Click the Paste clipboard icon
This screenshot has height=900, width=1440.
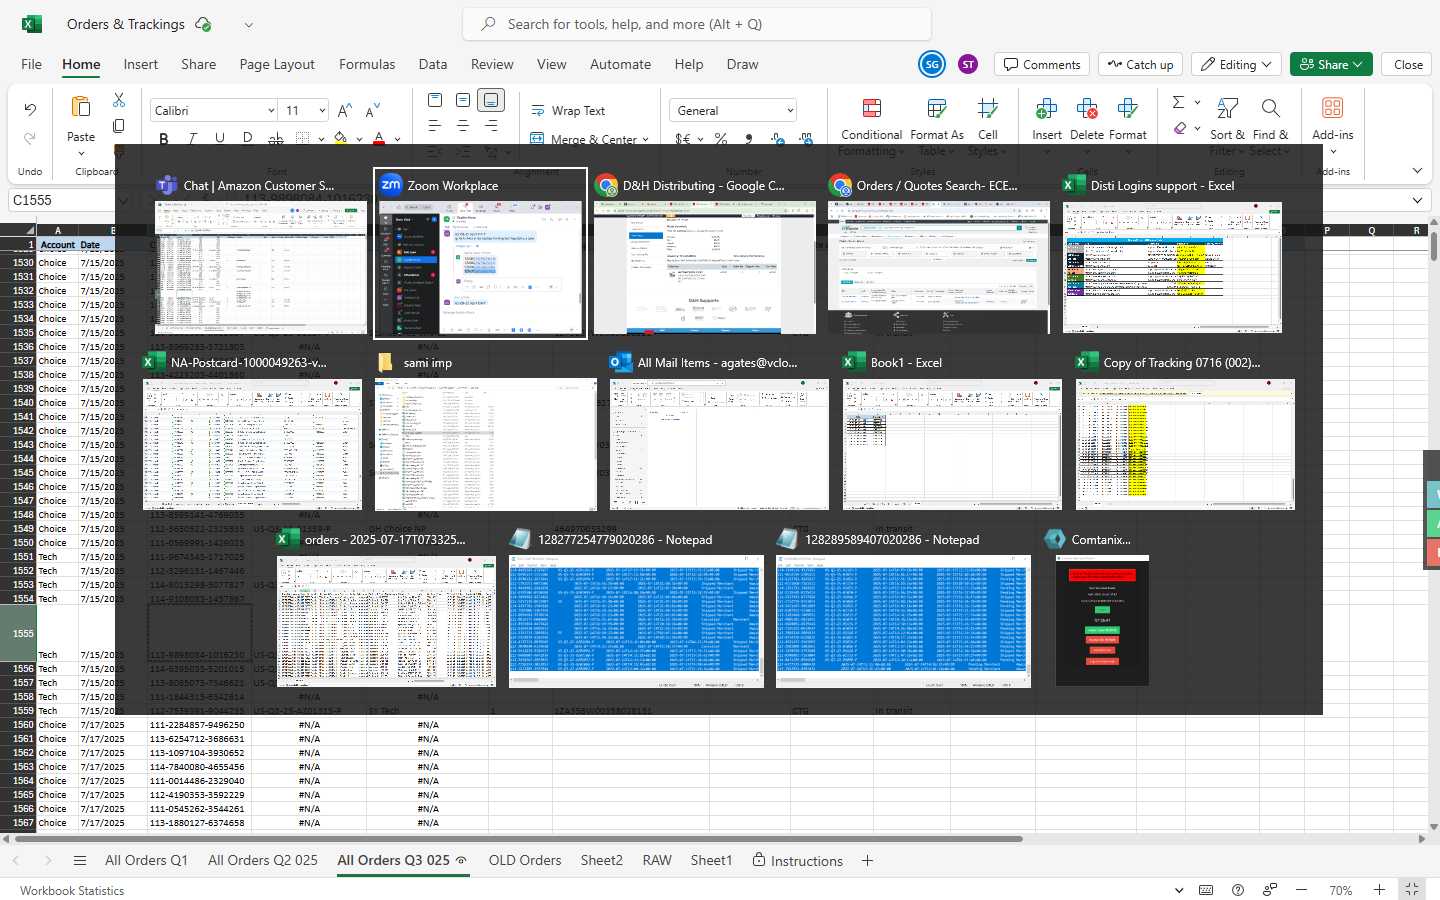coord(81,107)
